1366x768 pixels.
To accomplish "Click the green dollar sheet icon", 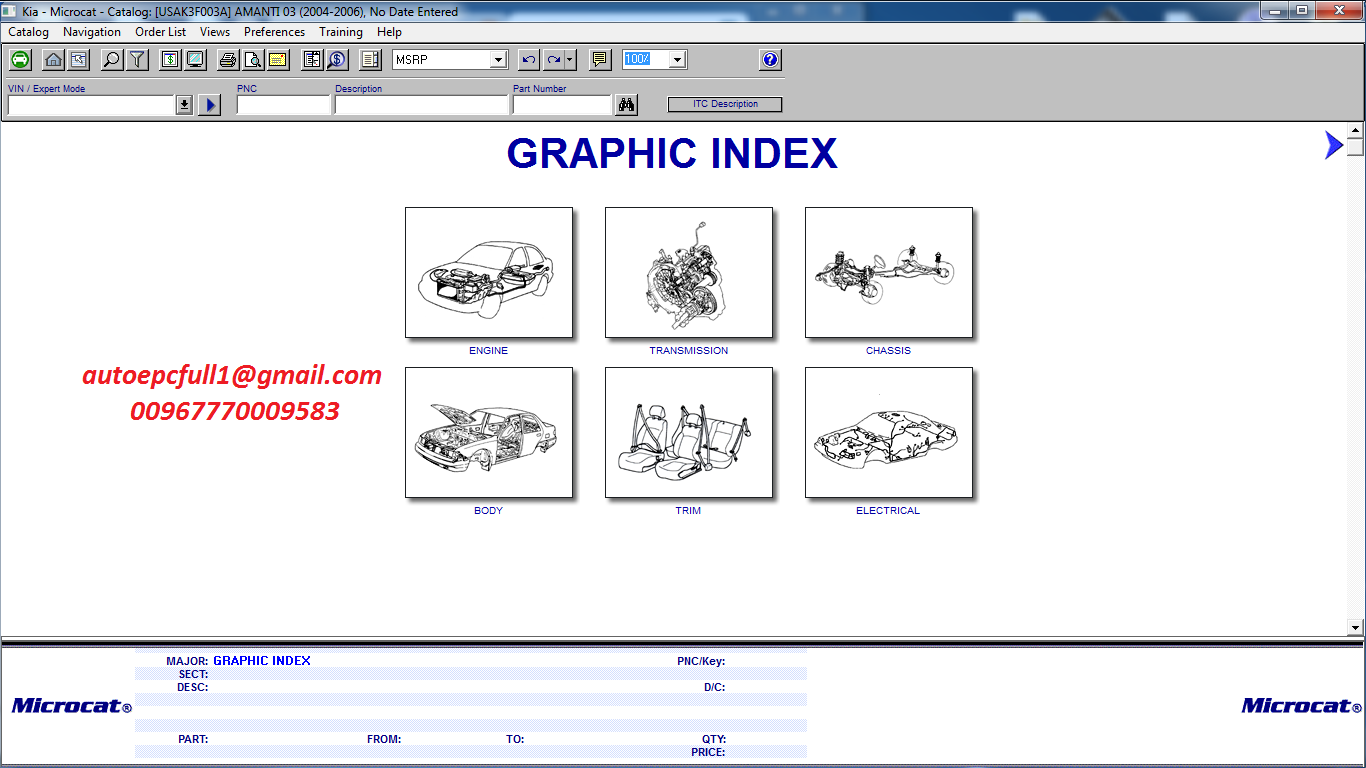I will click(x=170, y=60).
